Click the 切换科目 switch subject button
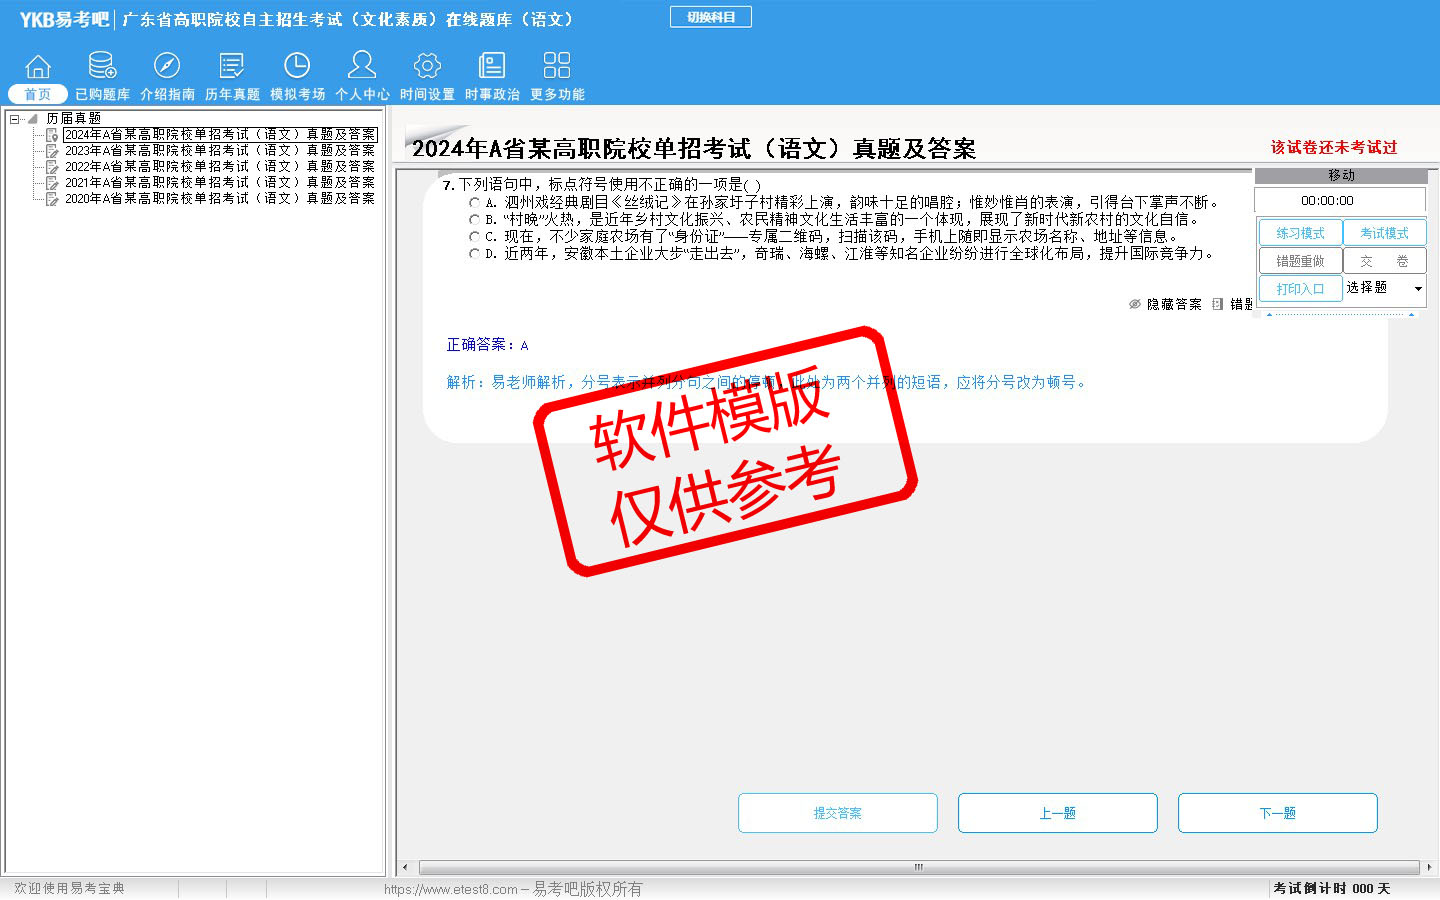The width and height of the screenshot is (1440, 900). coord(710,17)
